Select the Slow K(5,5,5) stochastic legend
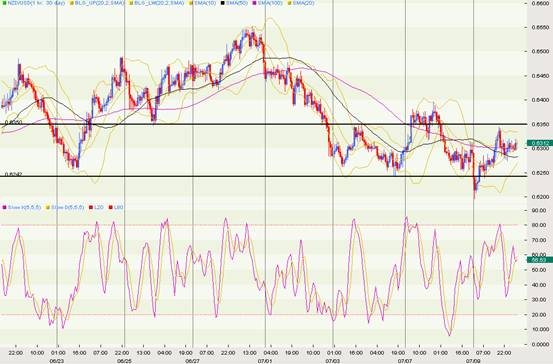Screen dimensions: 553x364 24,207
